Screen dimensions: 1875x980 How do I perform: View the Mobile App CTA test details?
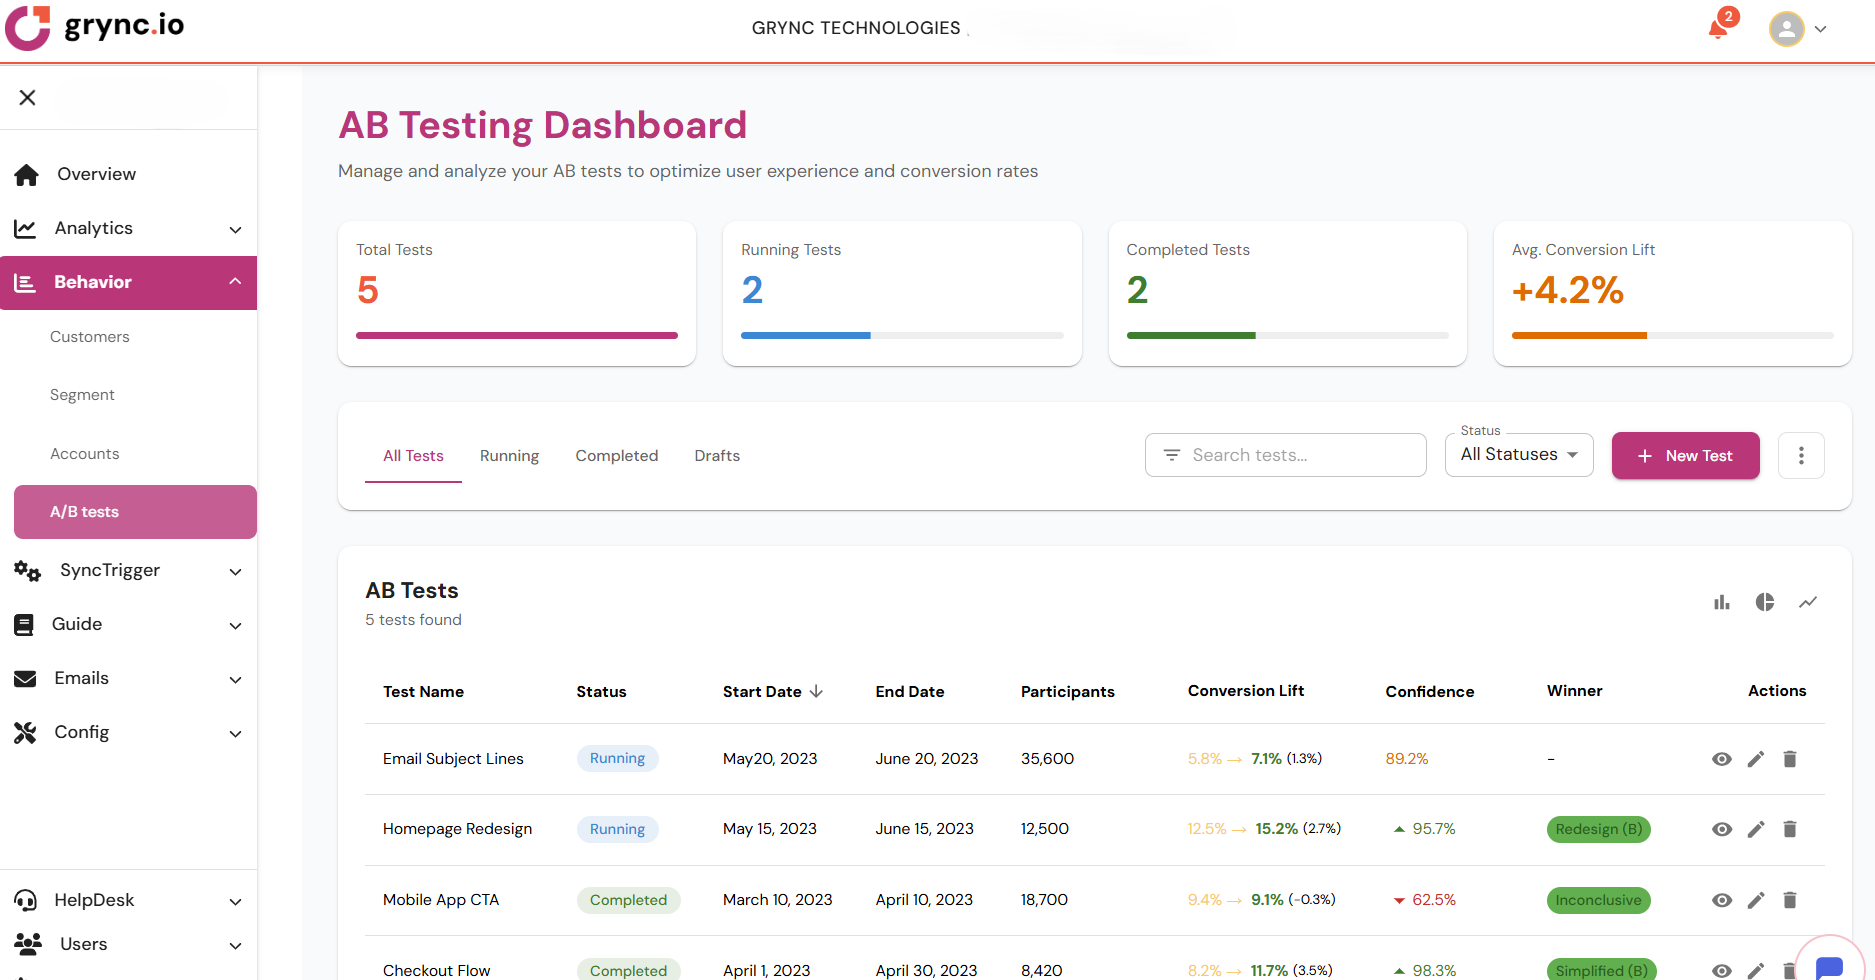1721,900
